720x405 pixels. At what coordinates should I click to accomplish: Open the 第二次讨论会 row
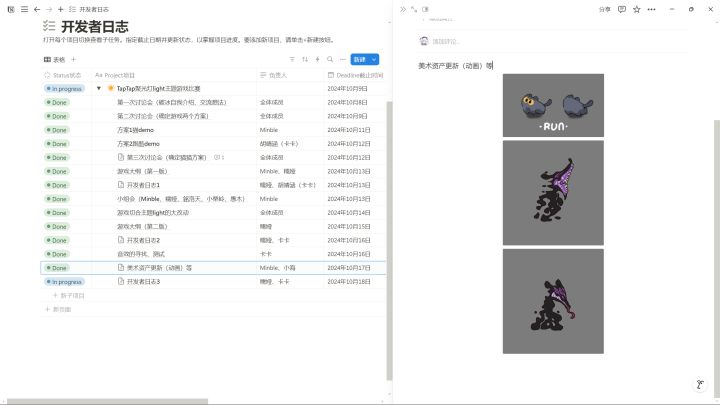click(163, 116)
